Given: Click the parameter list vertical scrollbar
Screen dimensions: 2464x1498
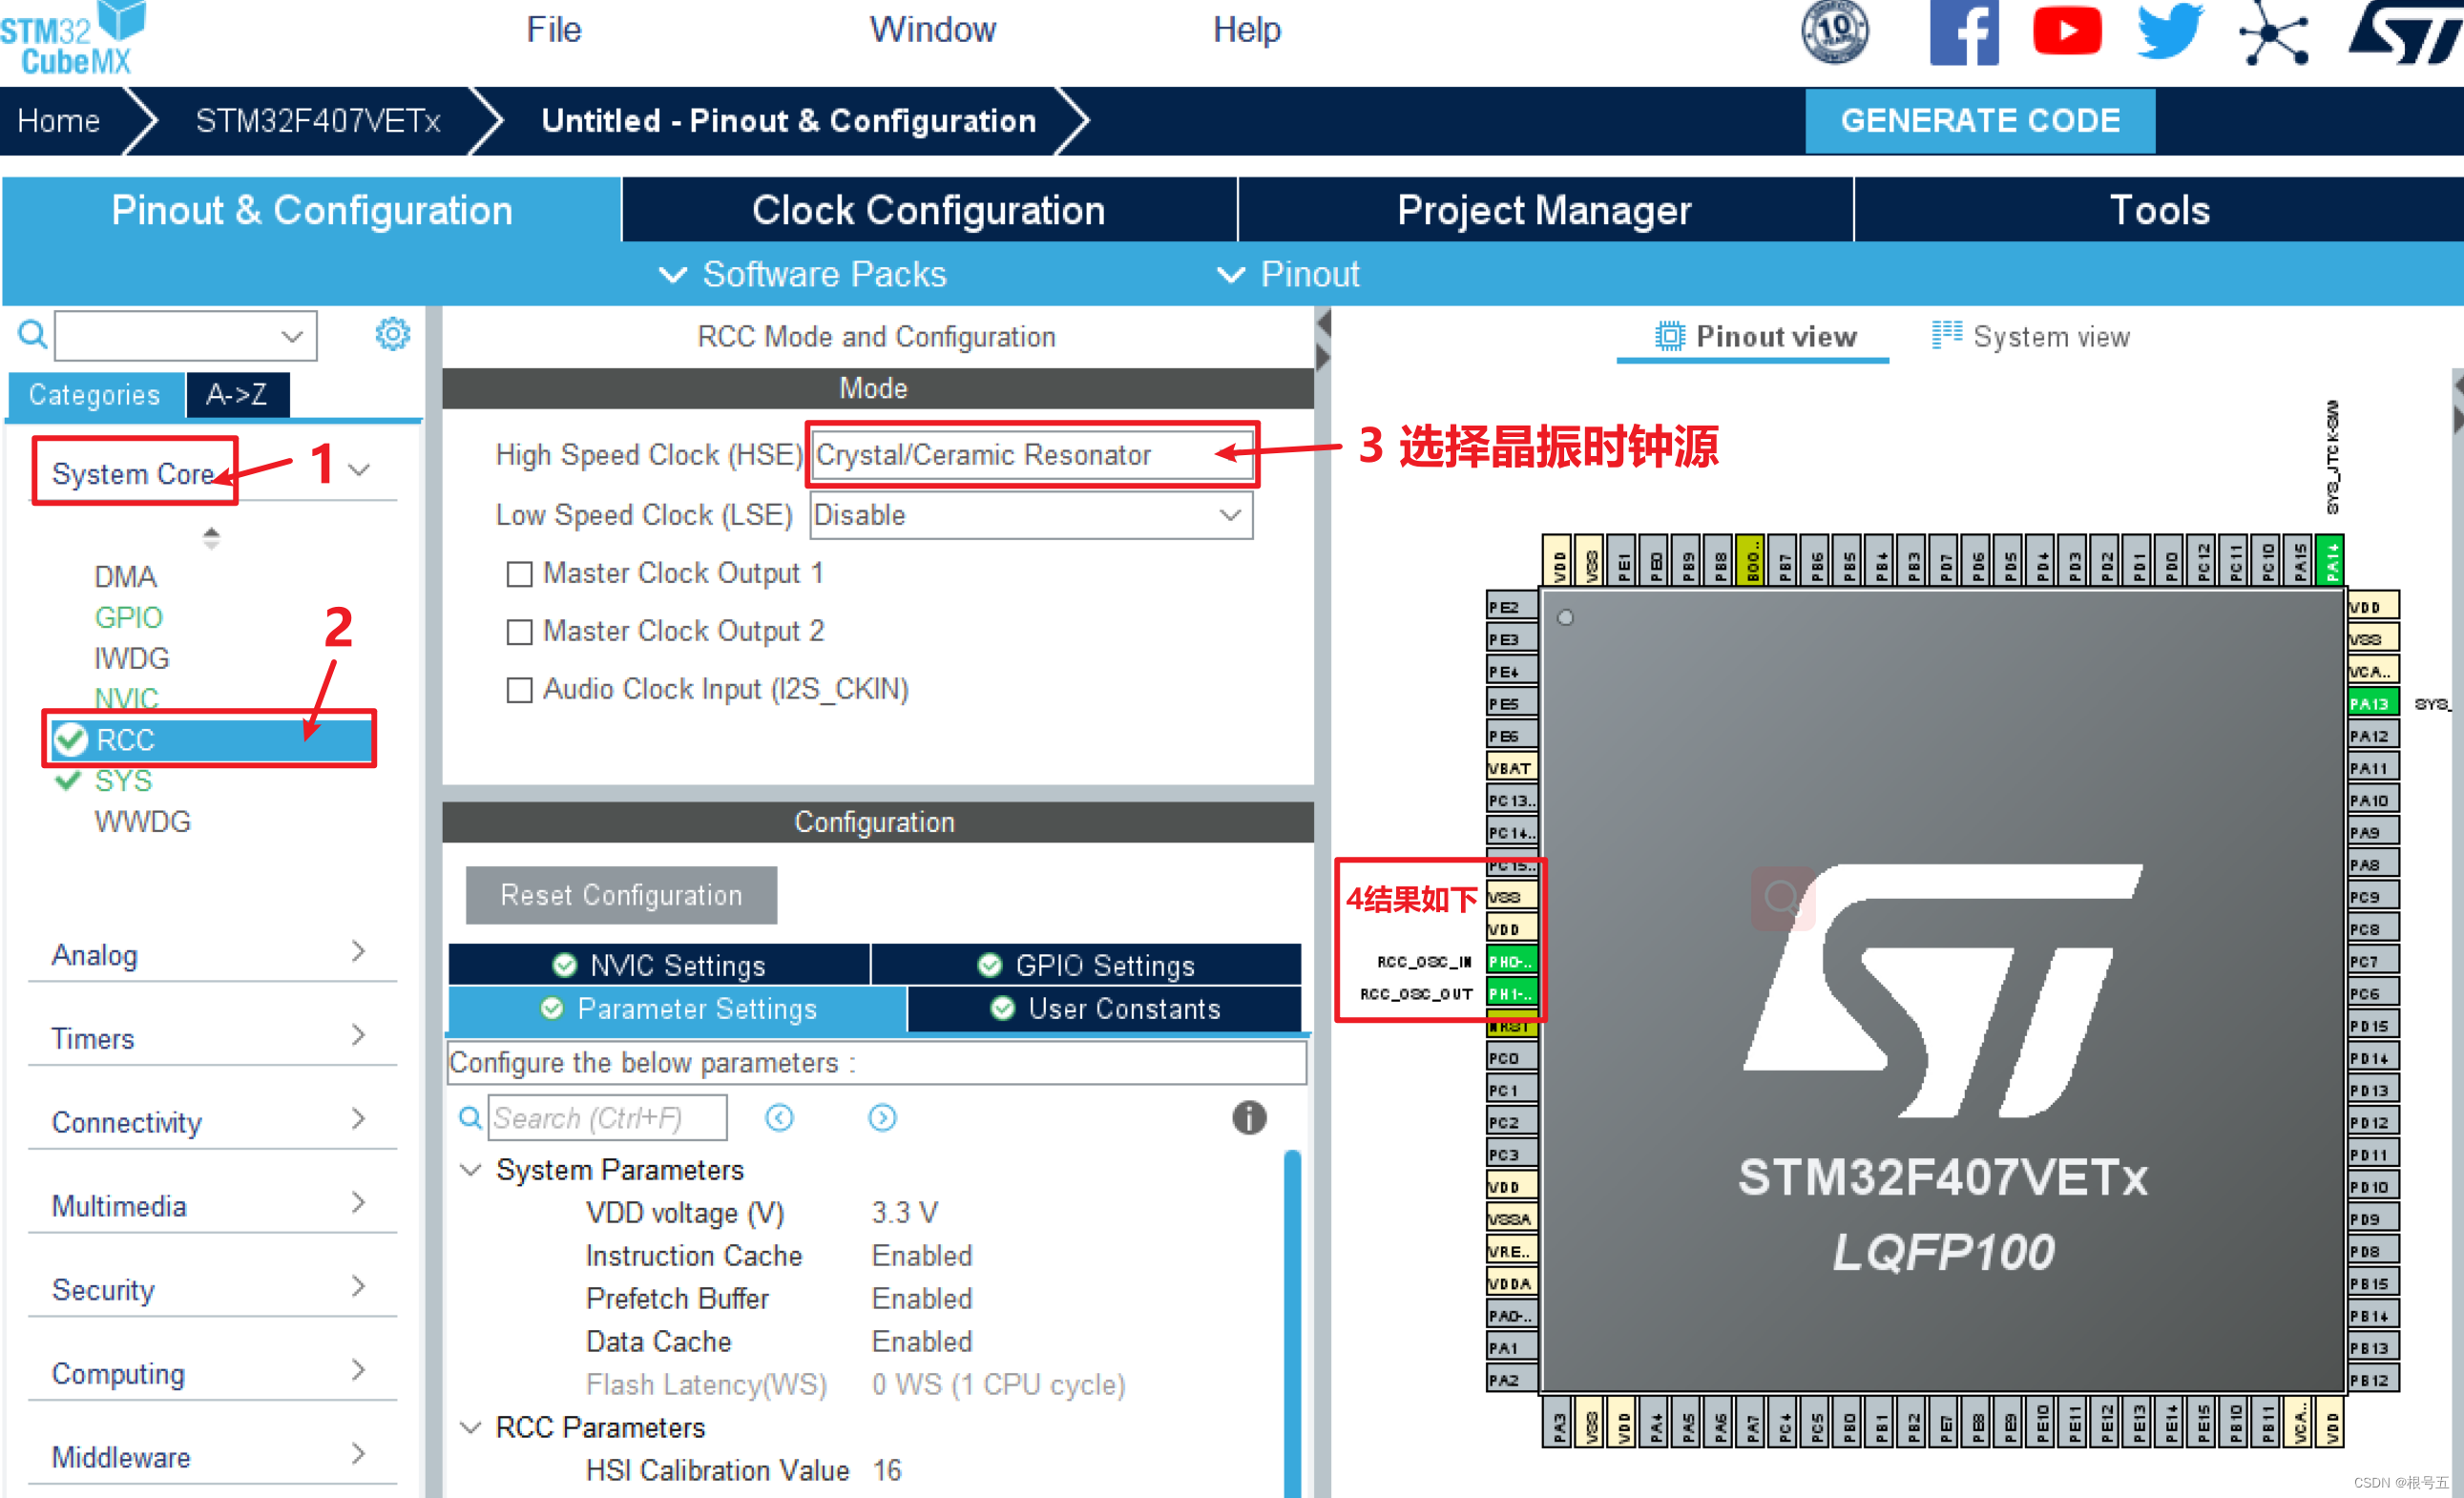Looking at the screenshot, I should tap(1291, 1320).
